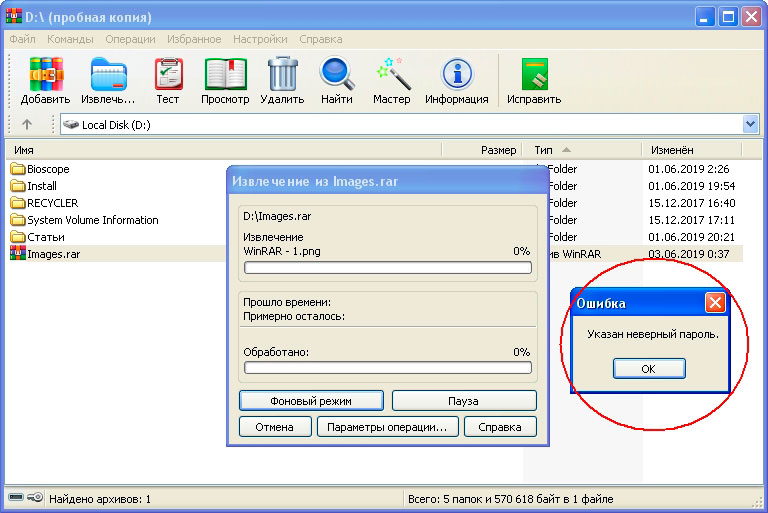Click the date 15.12.2017 16:40
768x513 pixels.
(x=692, y=203)
